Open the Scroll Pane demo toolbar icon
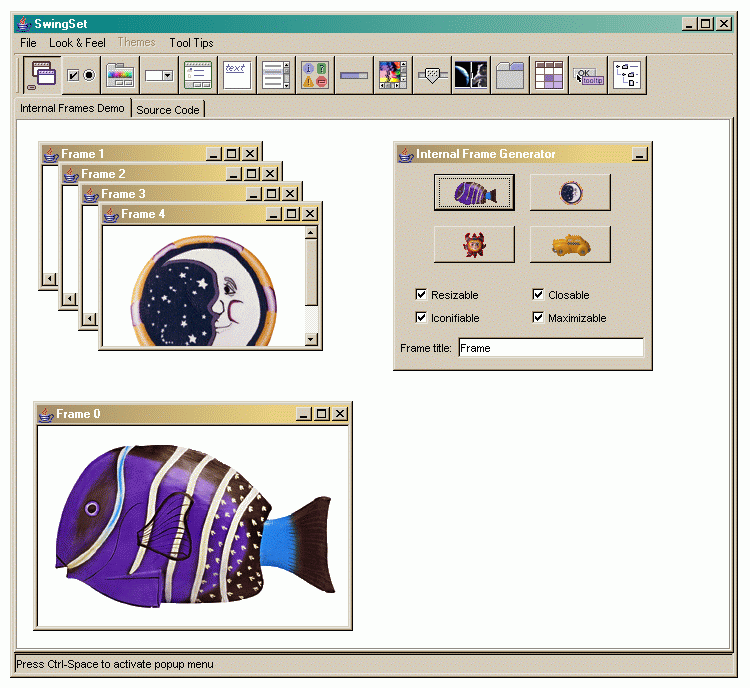This screenshot has width=750, height=688. 393,75
